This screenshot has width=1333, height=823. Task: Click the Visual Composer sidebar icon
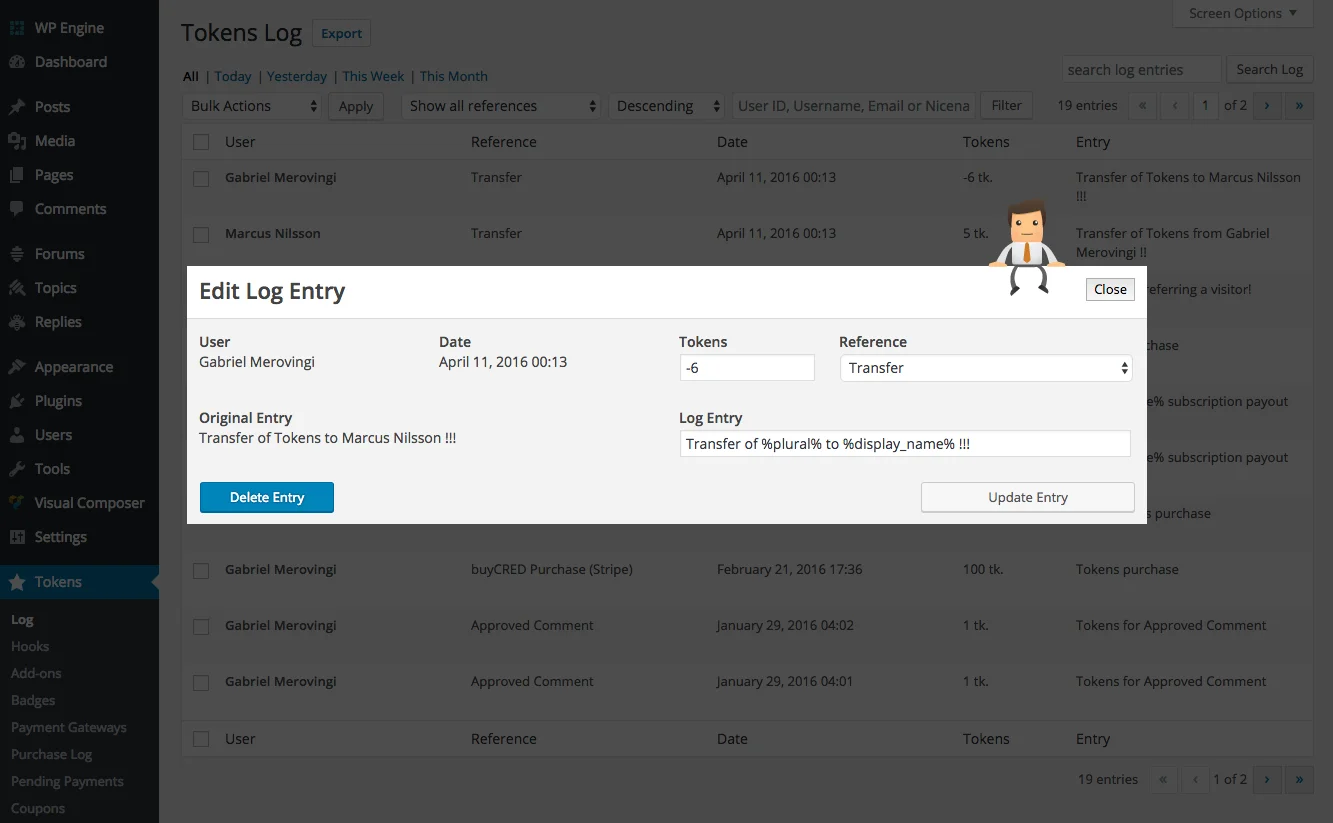point(18,502)
